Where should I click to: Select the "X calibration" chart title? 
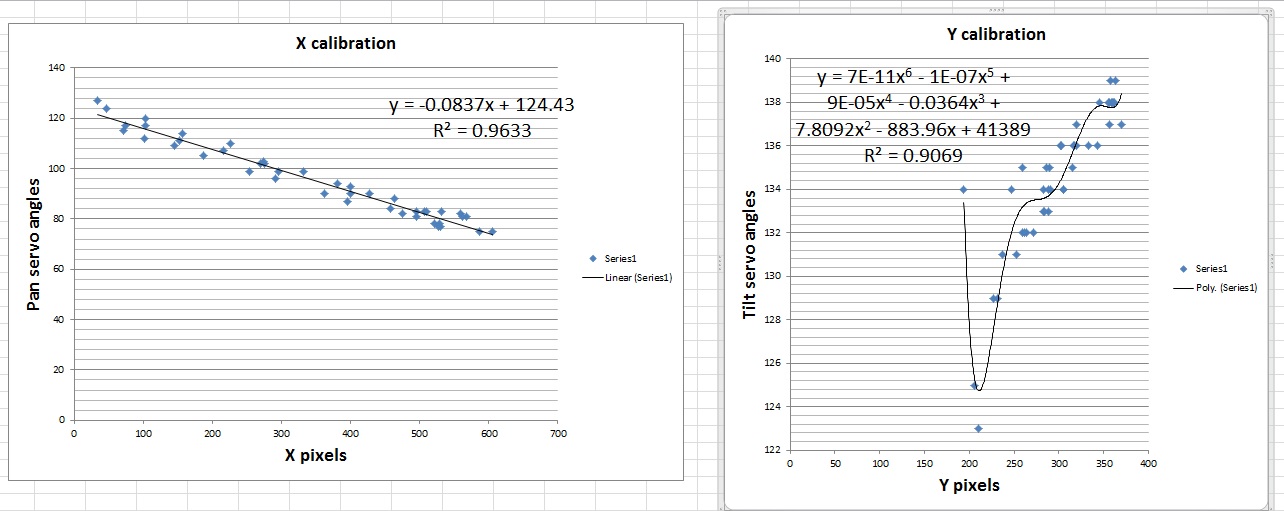point(345,43)
